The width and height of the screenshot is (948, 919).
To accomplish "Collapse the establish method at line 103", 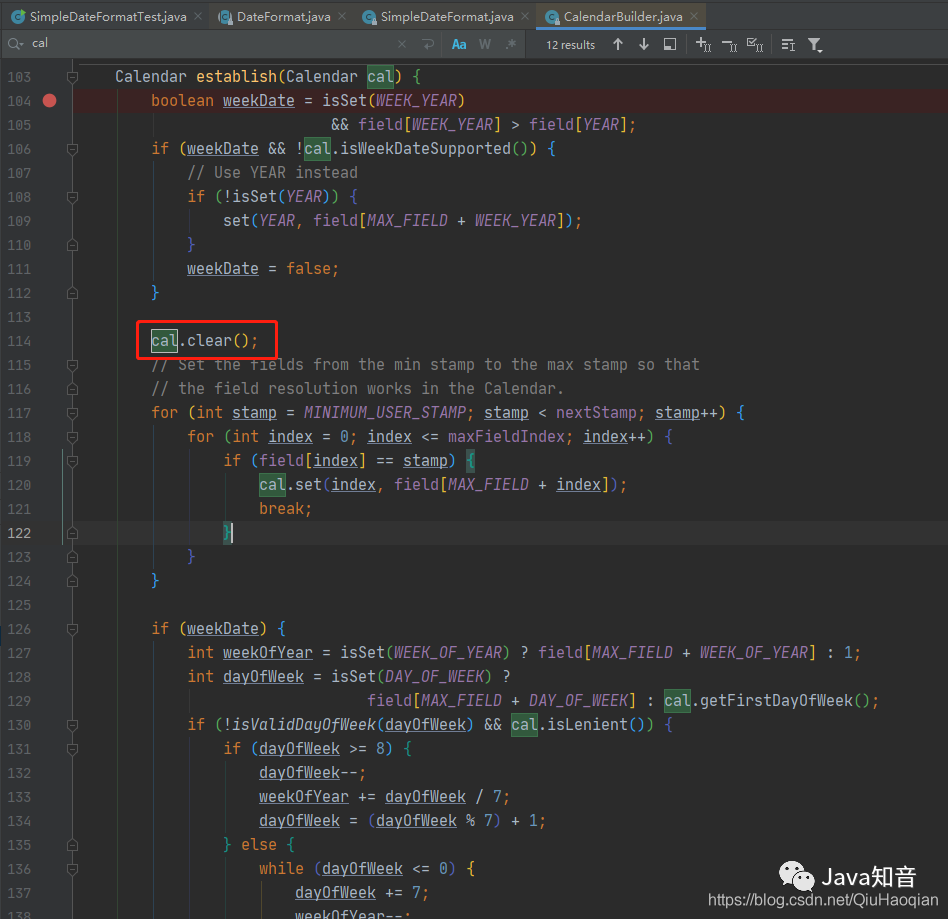I will click(72, 77).
